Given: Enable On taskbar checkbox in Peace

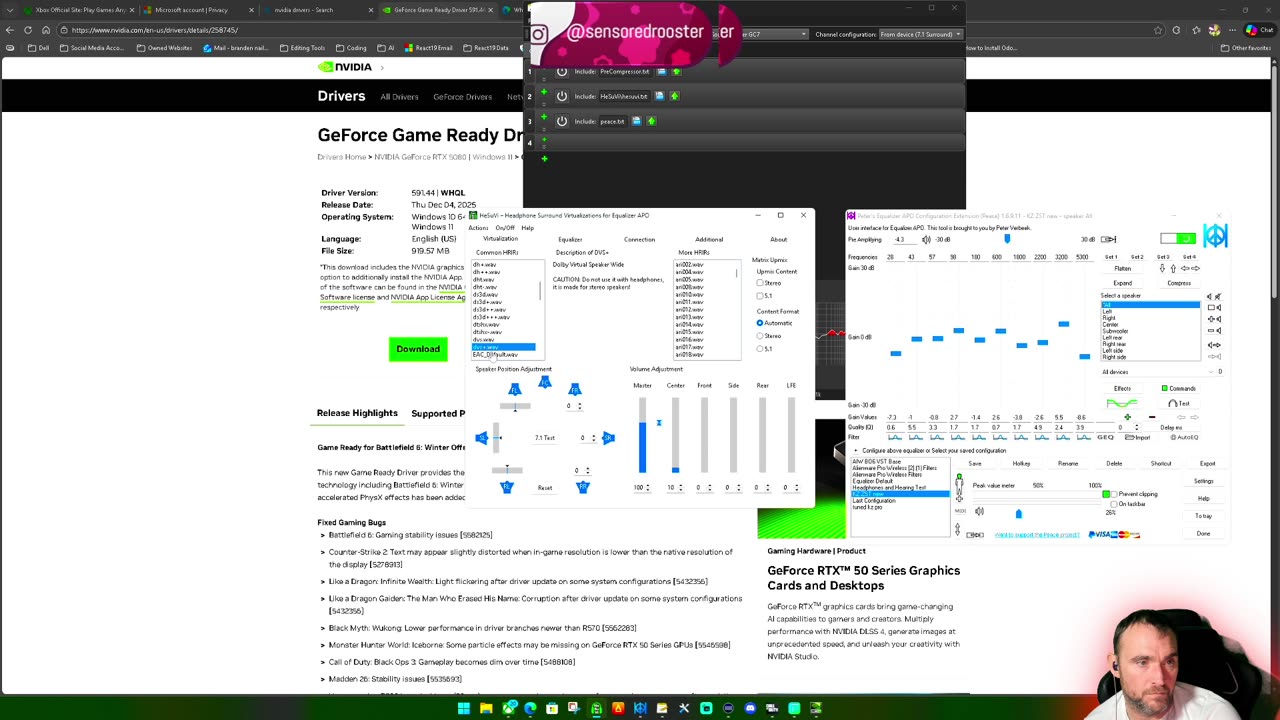Looking at the screenshot, I should point(1113,504).
